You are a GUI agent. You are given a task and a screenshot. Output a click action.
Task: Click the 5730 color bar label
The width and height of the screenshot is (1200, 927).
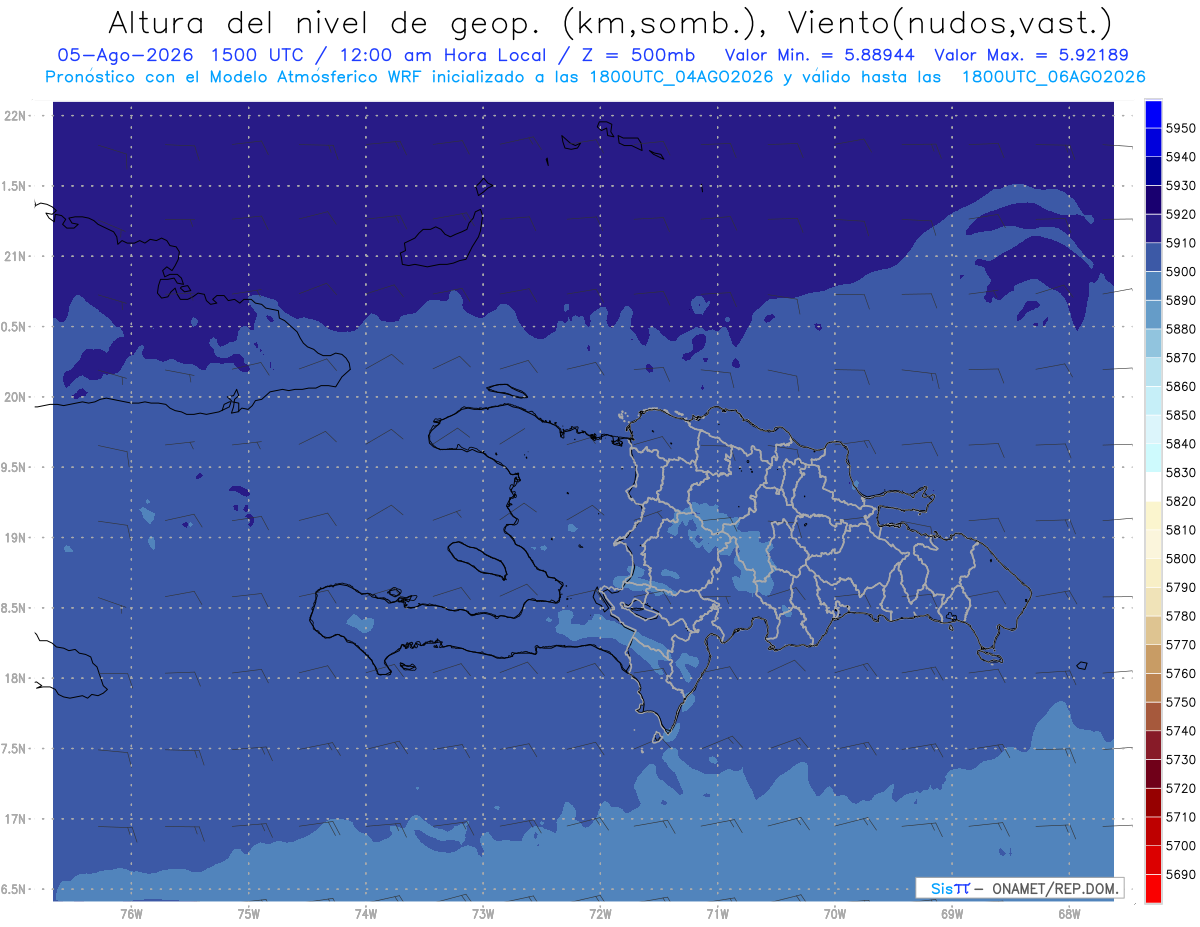point(1181,759)
